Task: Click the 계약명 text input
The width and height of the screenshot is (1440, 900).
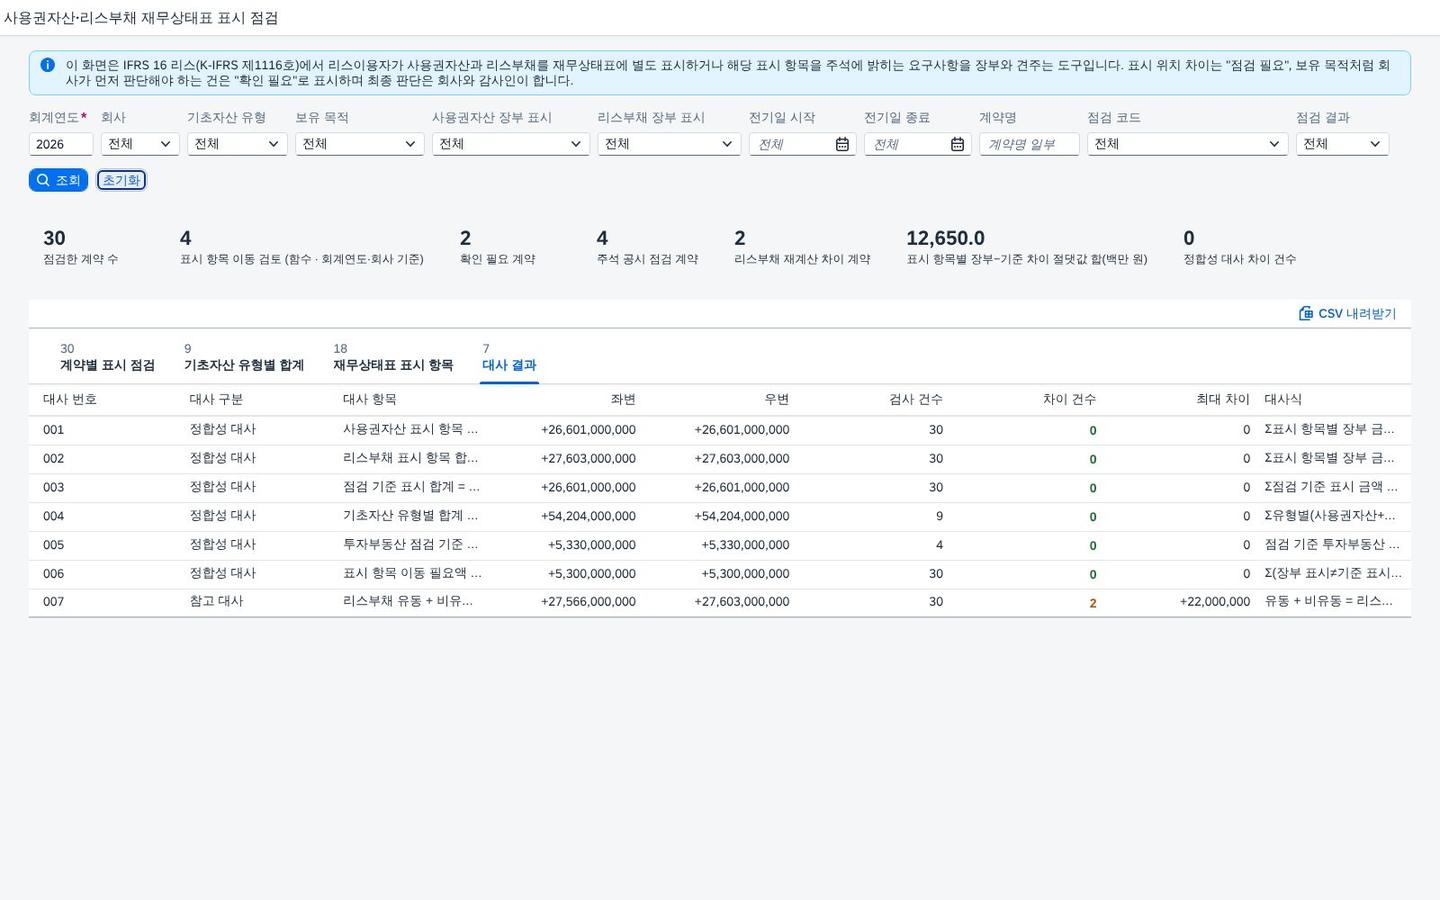Action: tap(1029, 144)
